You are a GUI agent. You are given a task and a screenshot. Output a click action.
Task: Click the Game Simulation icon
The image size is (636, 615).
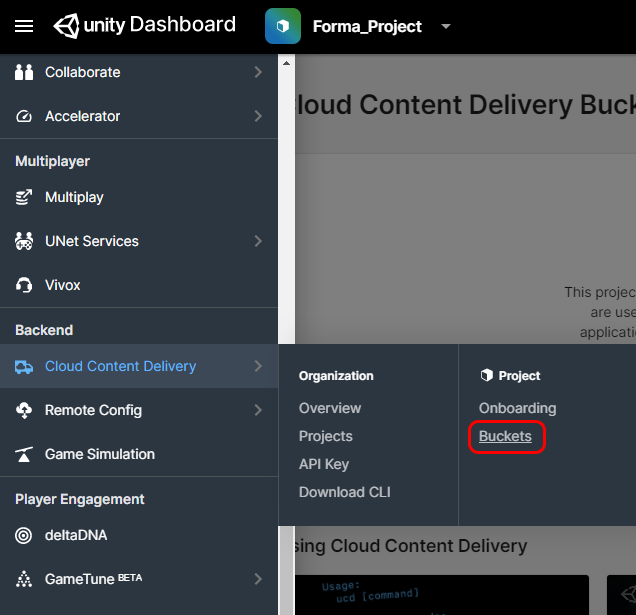(24, 454)
